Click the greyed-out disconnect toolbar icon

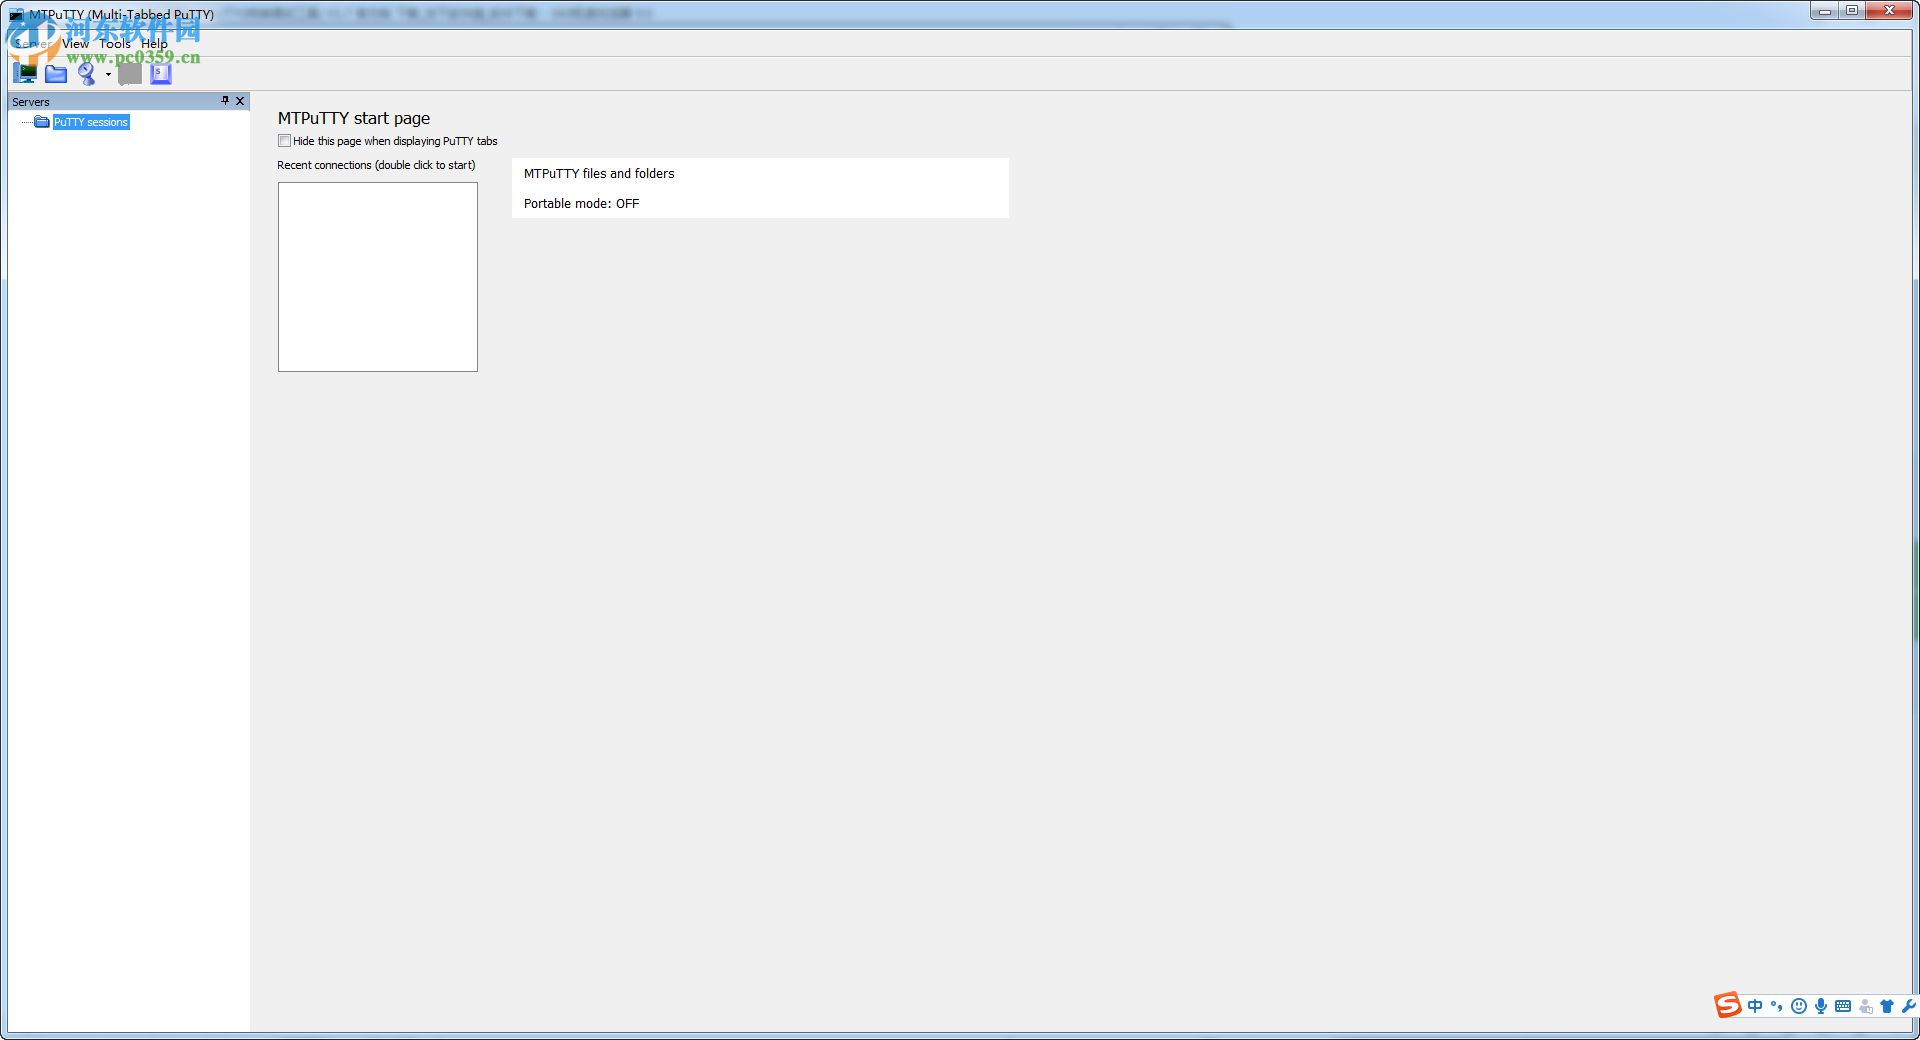[130, 74]
